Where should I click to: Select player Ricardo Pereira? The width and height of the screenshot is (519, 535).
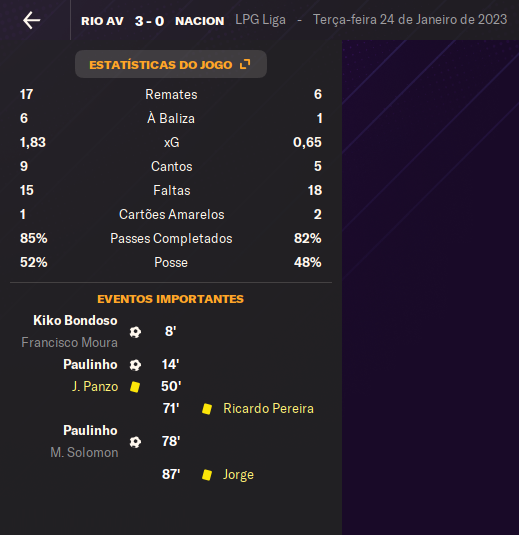click(x=268, y=408)
